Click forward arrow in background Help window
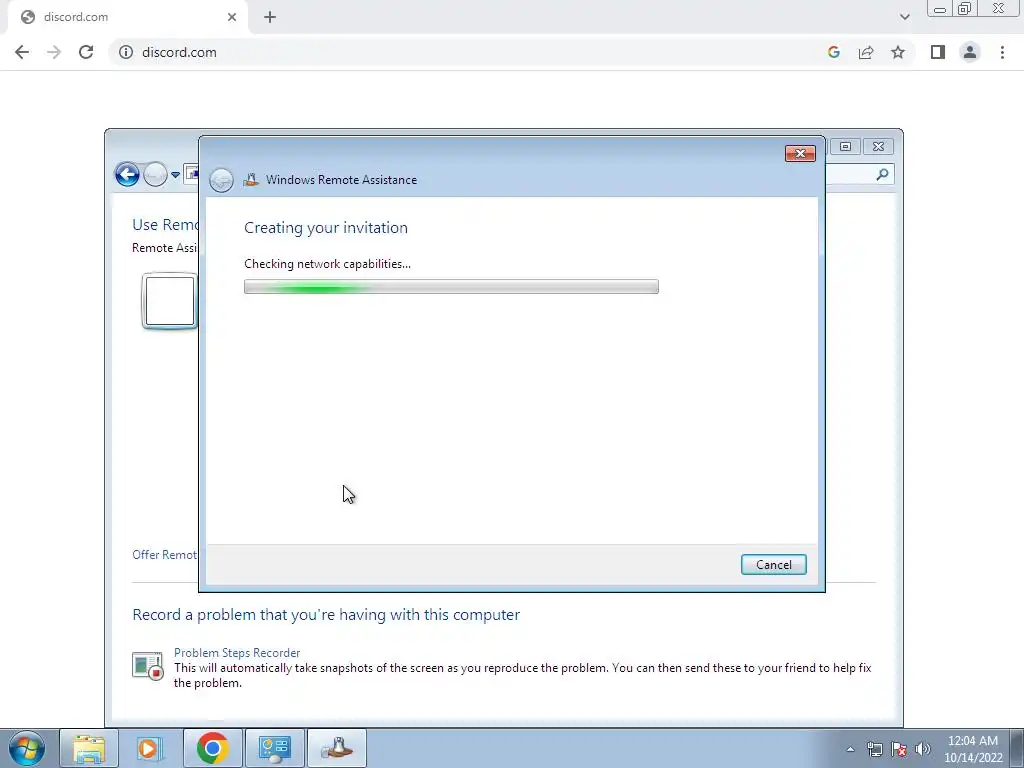Viewport: 1024px width, 768px height. point(155,174)
